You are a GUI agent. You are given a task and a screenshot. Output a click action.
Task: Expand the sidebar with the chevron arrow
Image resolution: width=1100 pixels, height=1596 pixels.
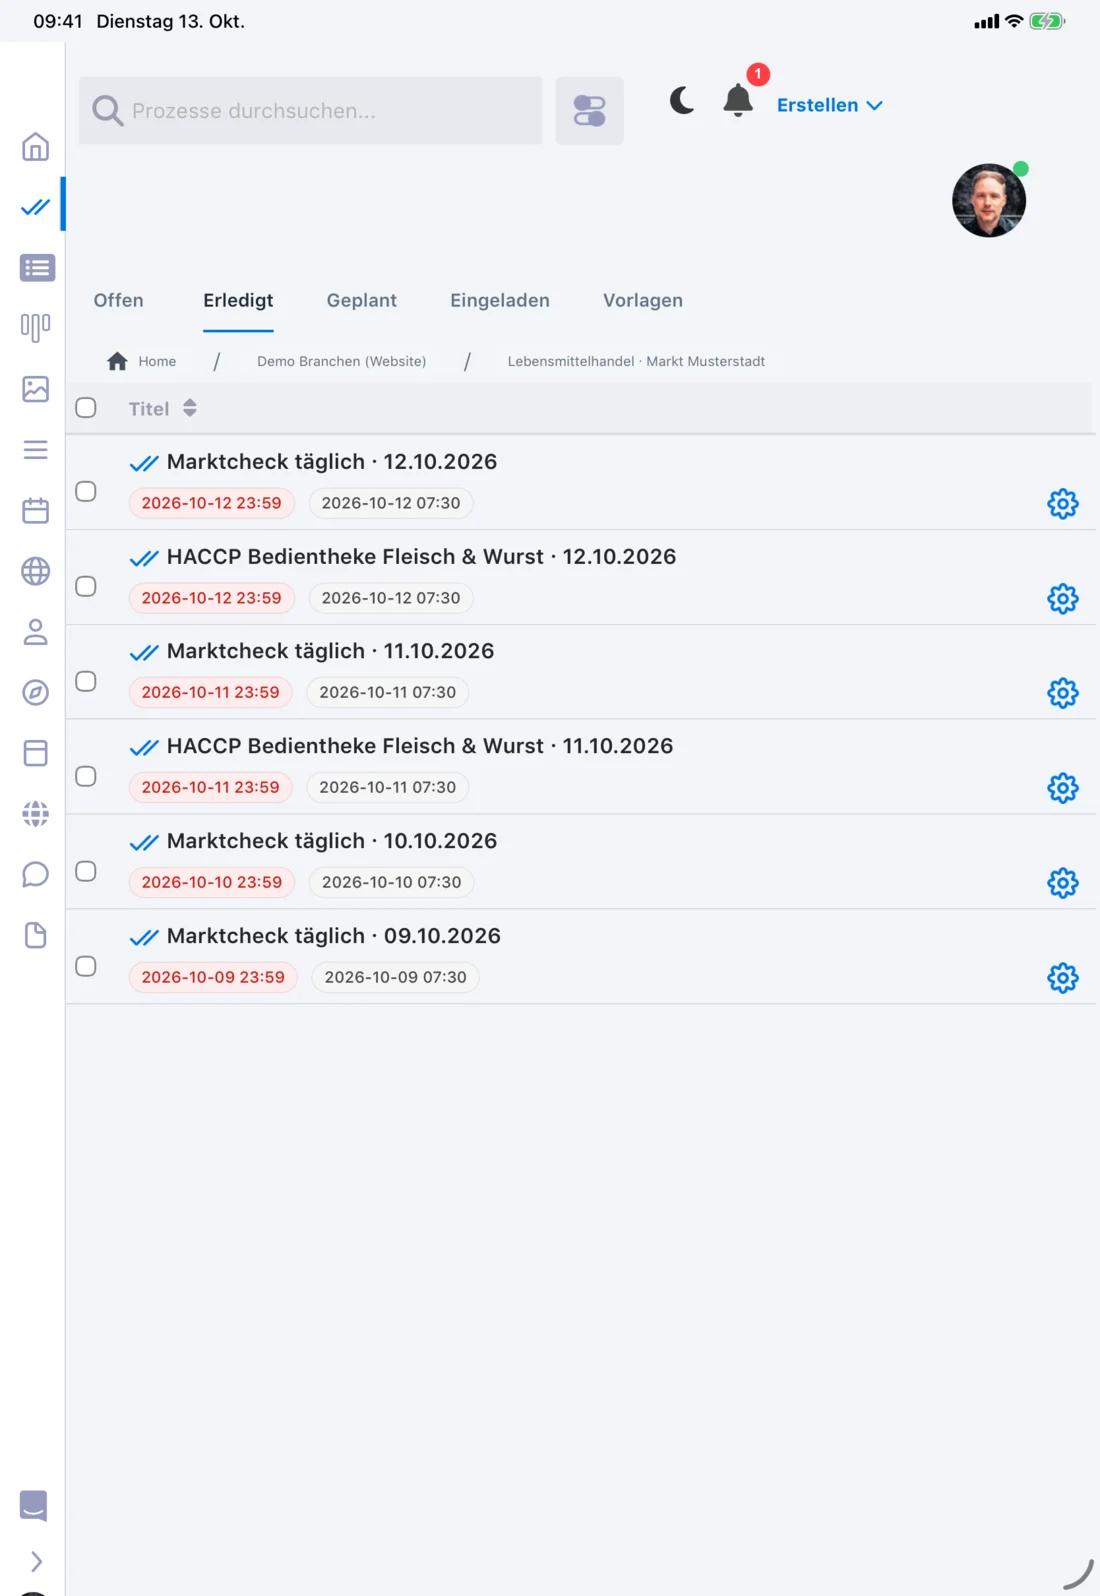point(36,1561)
